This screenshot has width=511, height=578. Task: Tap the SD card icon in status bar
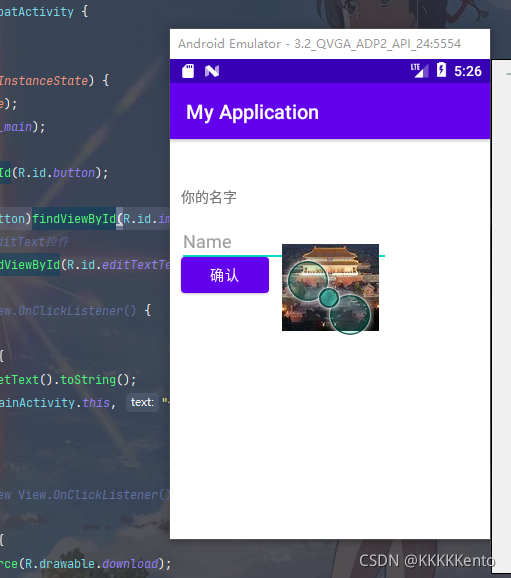tap(188, 71)
